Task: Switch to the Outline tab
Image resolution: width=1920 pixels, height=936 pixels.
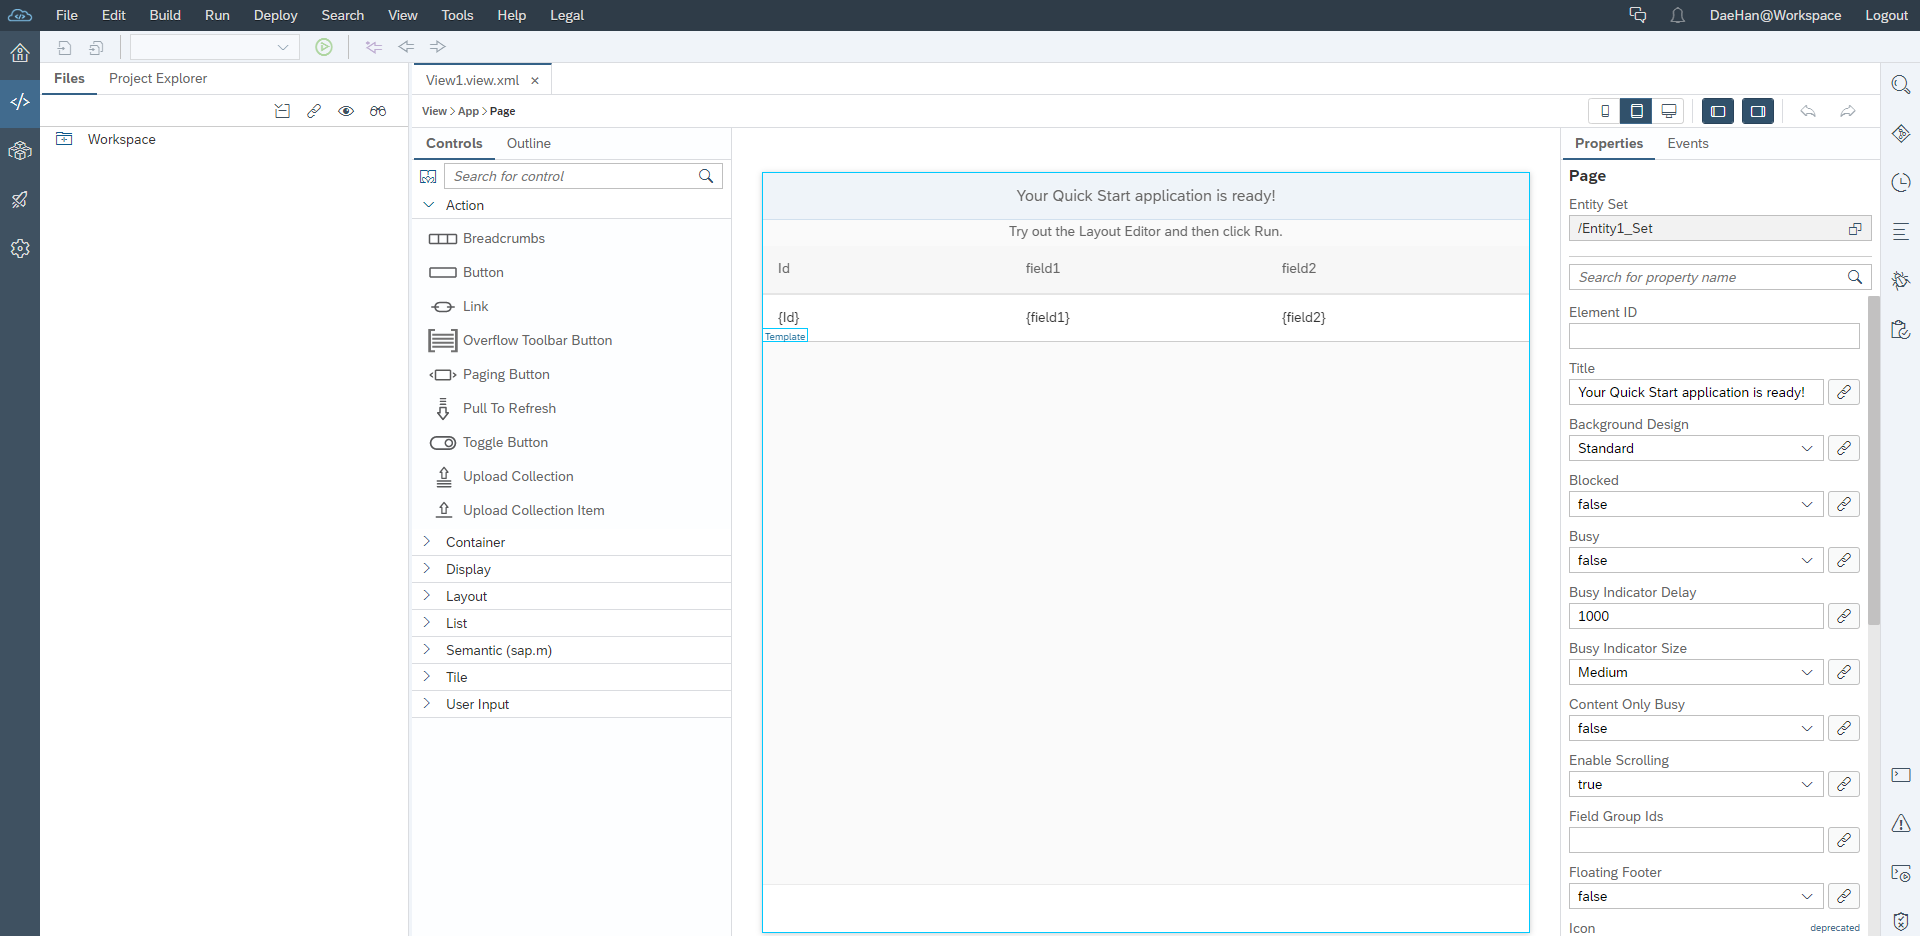Action: click(x=529, y=143)
